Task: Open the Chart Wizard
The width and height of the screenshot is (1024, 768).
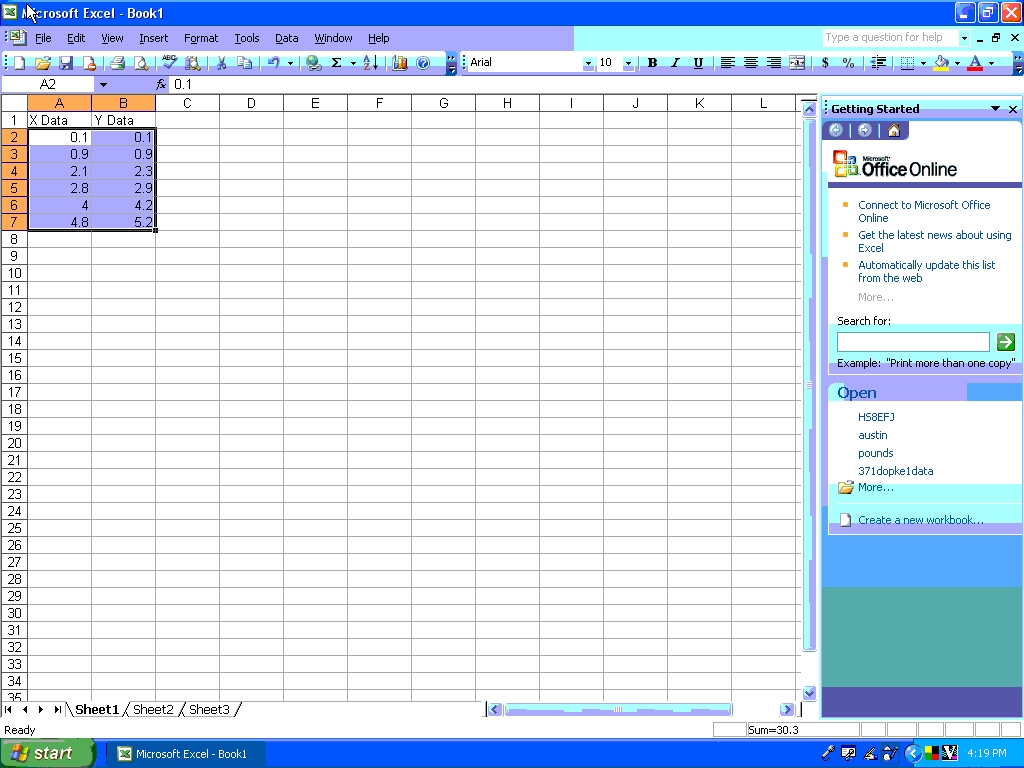Action: 400,62
